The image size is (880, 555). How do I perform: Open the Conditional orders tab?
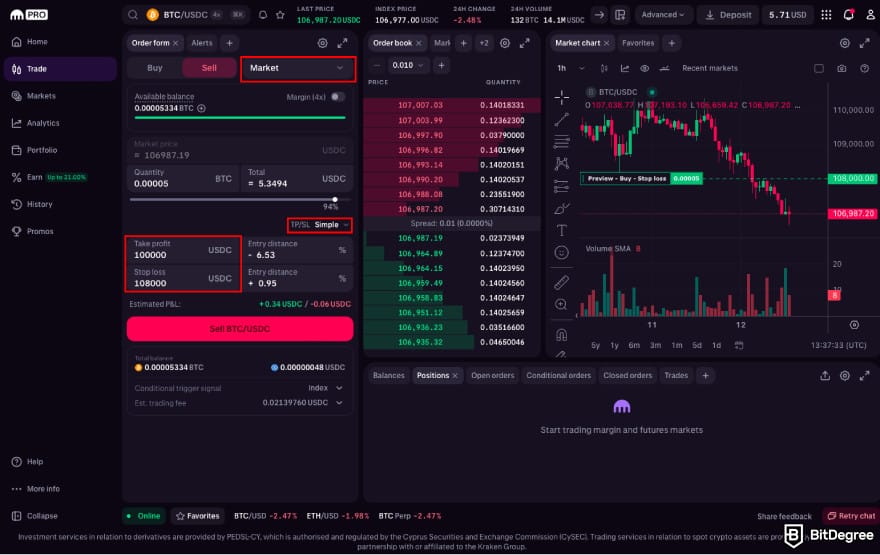click(558, 375)
